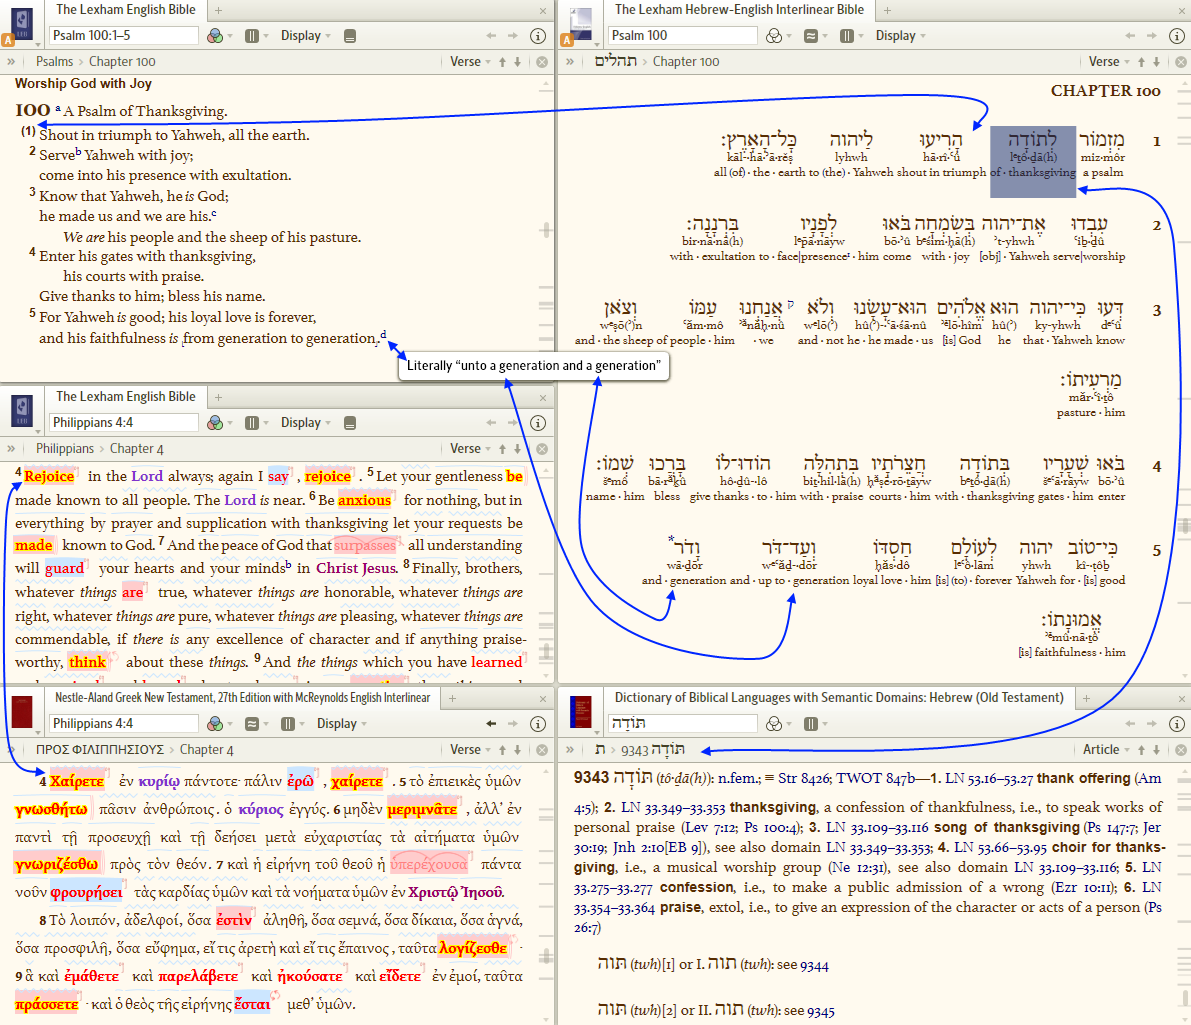This screenshot has height=1025, width=1191.
Task: Click ΠΡΟΣ ΦΙΛΙΠΠΗΣΙΟΥΣ breadcrumb
Action: click(100, 750)
